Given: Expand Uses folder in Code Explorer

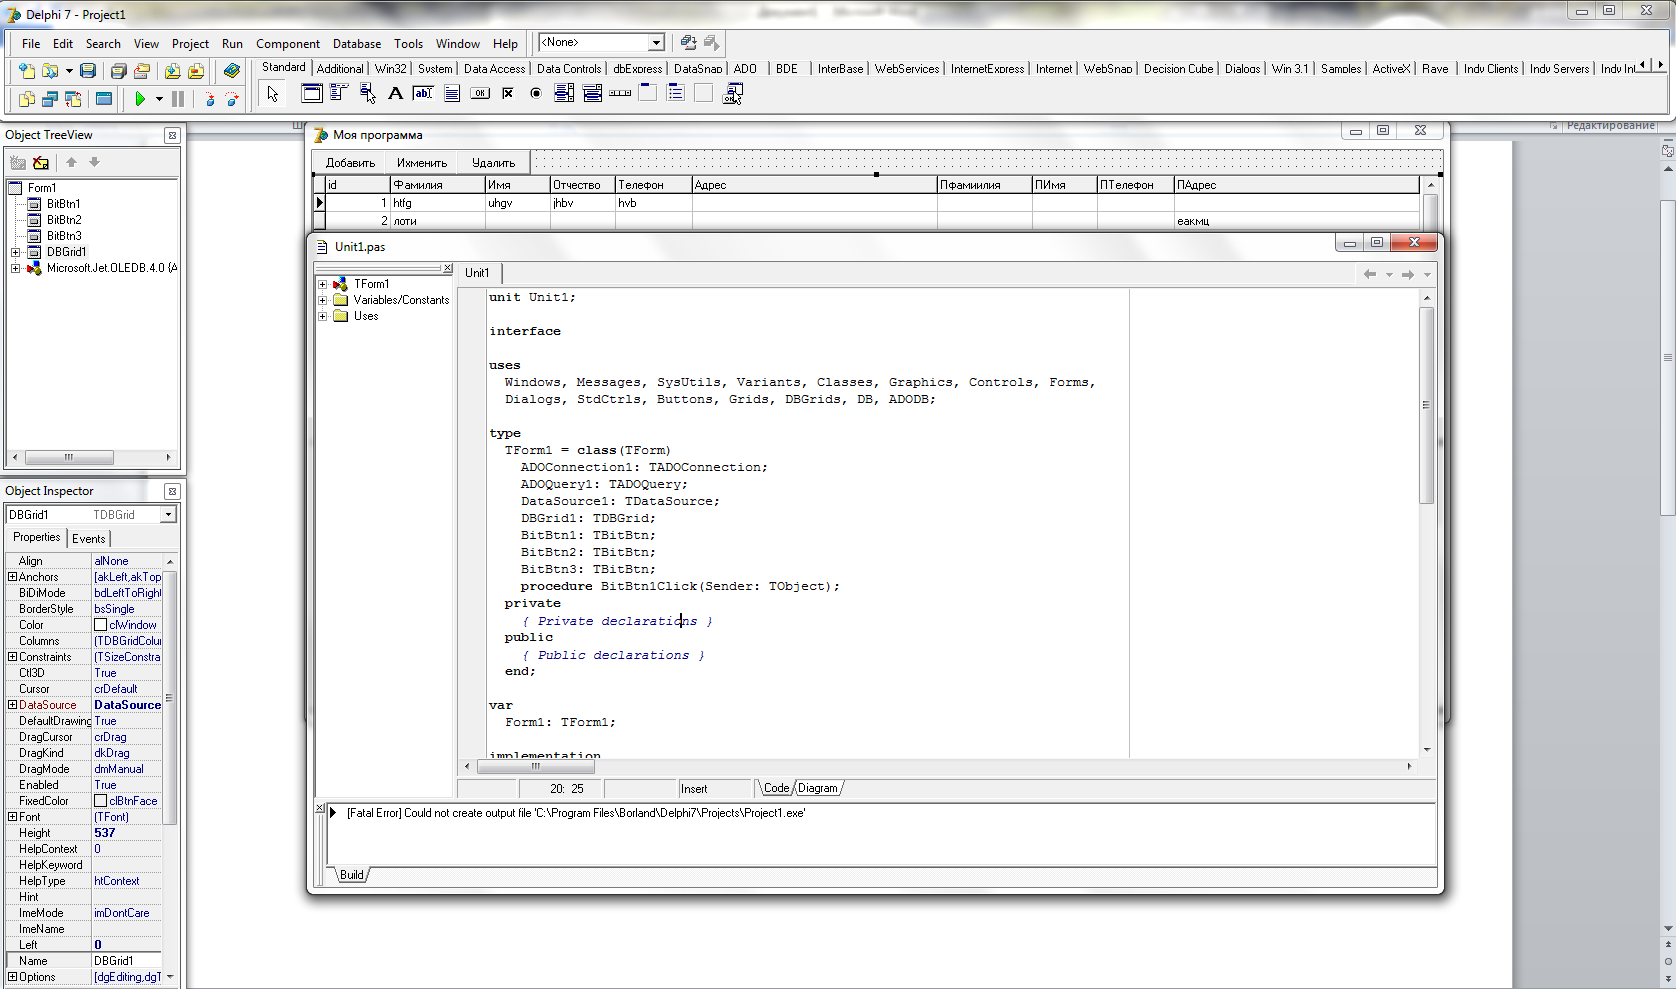Looking at the screenshot, I should click(323, 316).
